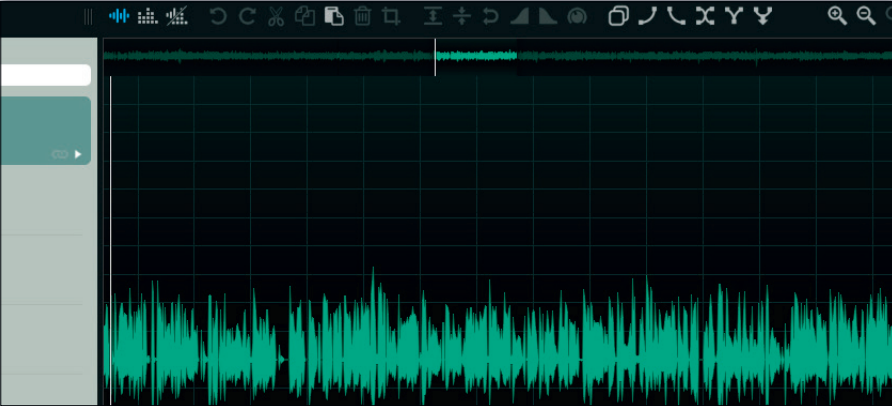Play the selected clip in the sidebar
Screen dimensions: 892x406
79,154
